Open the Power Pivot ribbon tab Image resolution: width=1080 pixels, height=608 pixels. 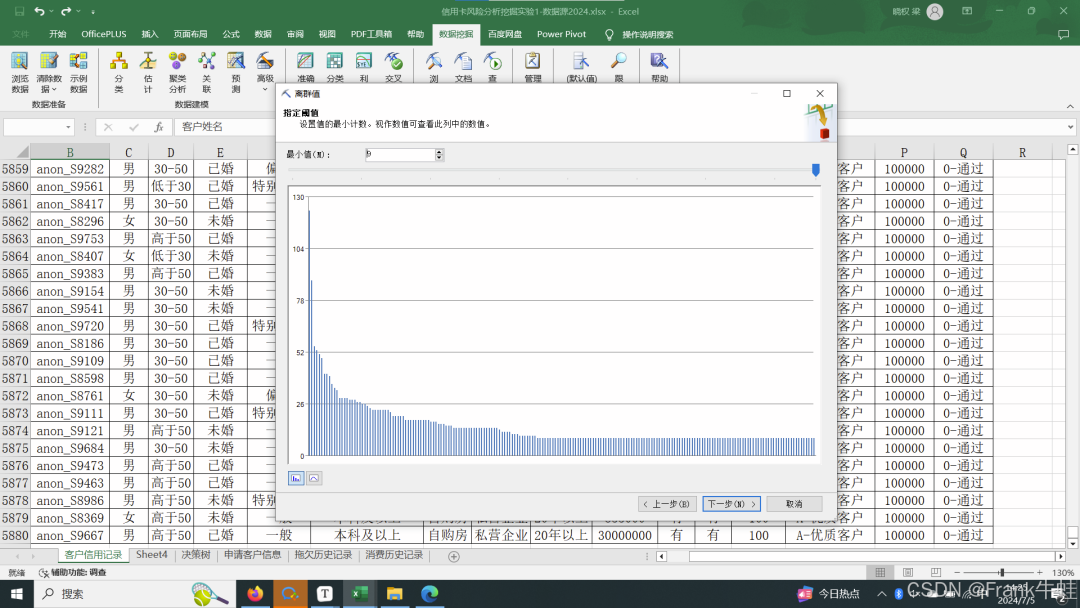pos(561,34)
